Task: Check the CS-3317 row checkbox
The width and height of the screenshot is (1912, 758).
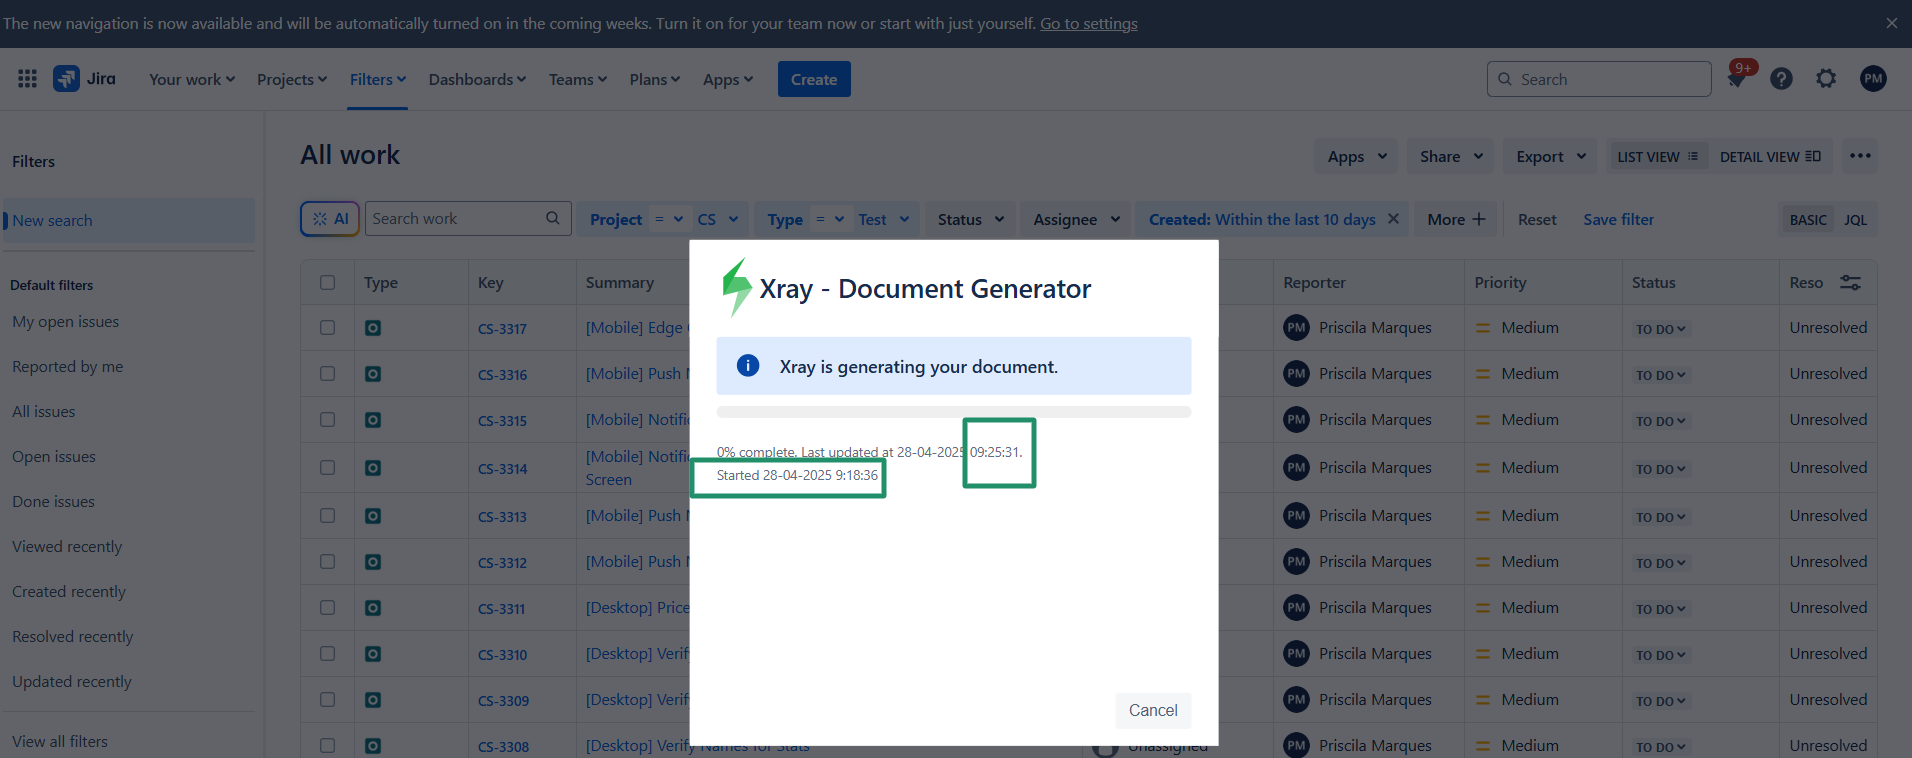Action: 327,327
